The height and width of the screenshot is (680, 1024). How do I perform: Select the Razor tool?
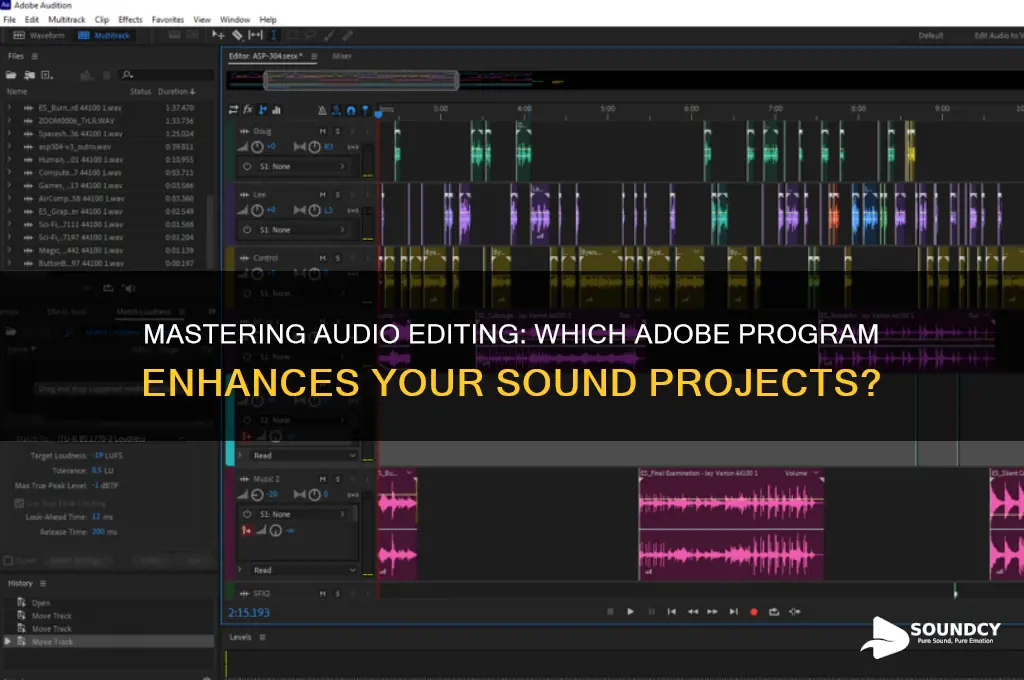238,35
